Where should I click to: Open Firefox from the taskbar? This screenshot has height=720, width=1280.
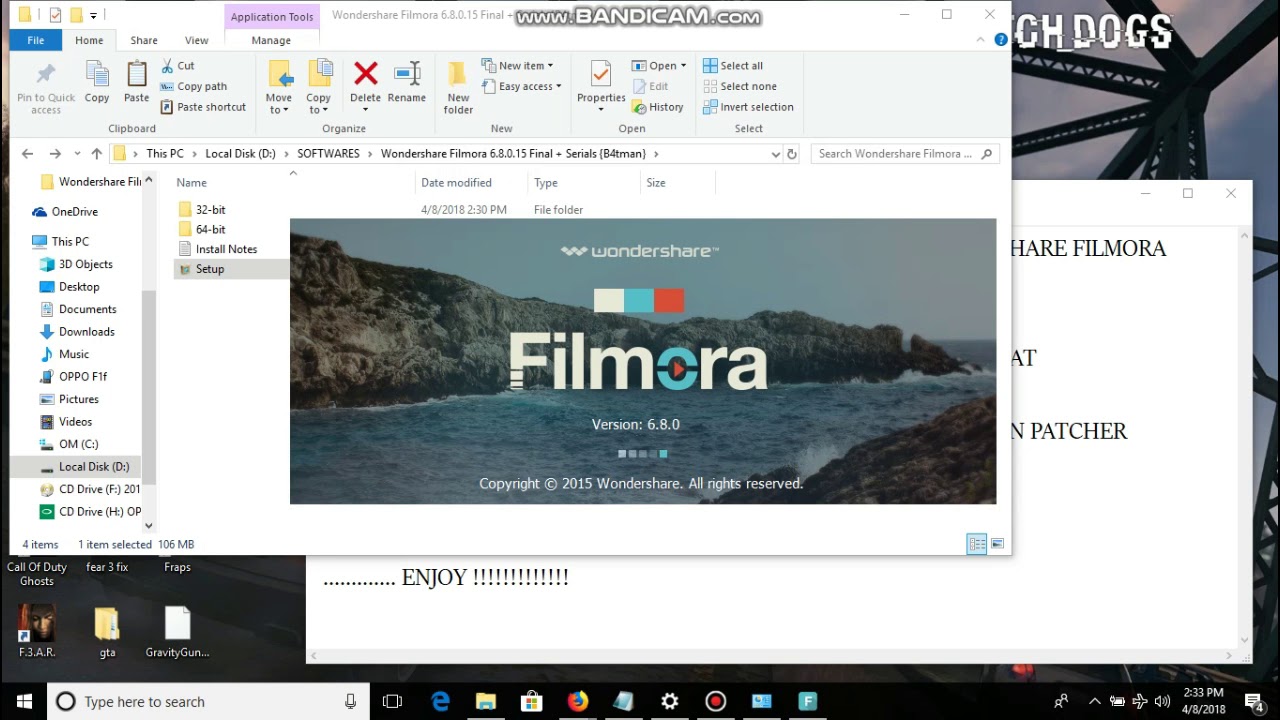coord(578,702)
